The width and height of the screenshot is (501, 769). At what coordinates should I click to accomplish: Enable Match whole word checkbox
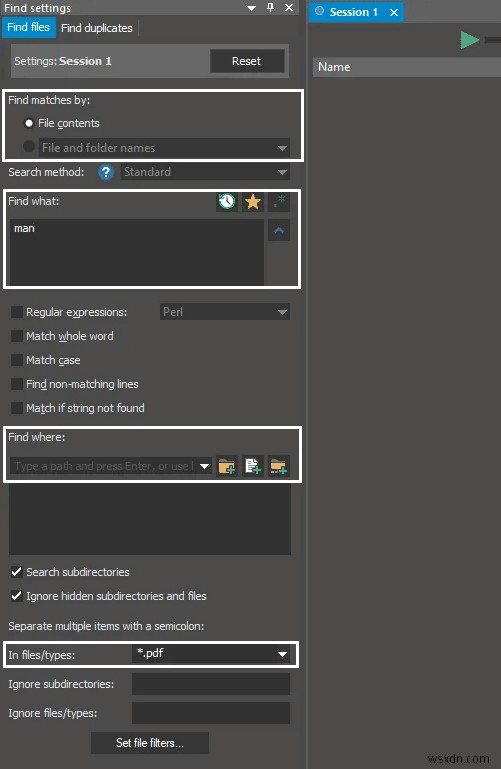[x=17, y=336]
